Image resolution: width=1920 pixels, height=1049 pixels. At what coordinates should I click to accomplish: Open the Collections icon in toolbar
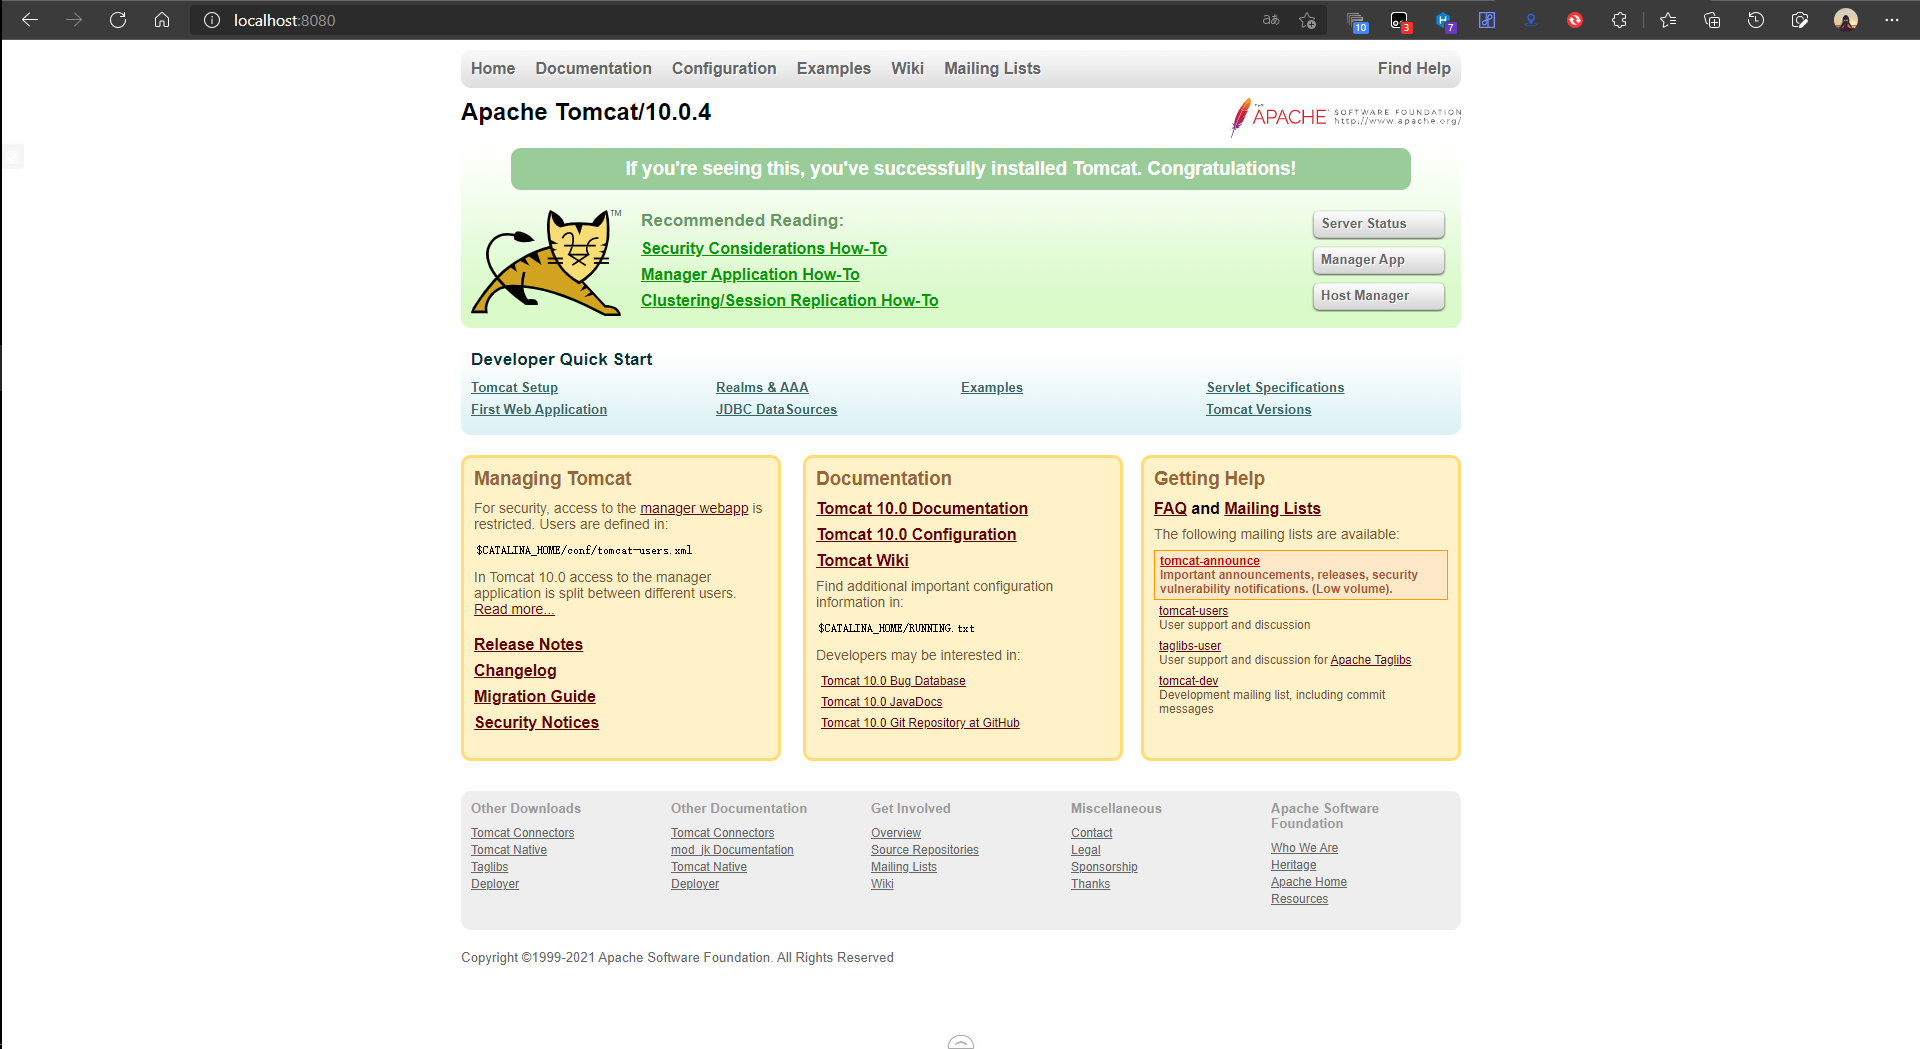click(1712, 20)
